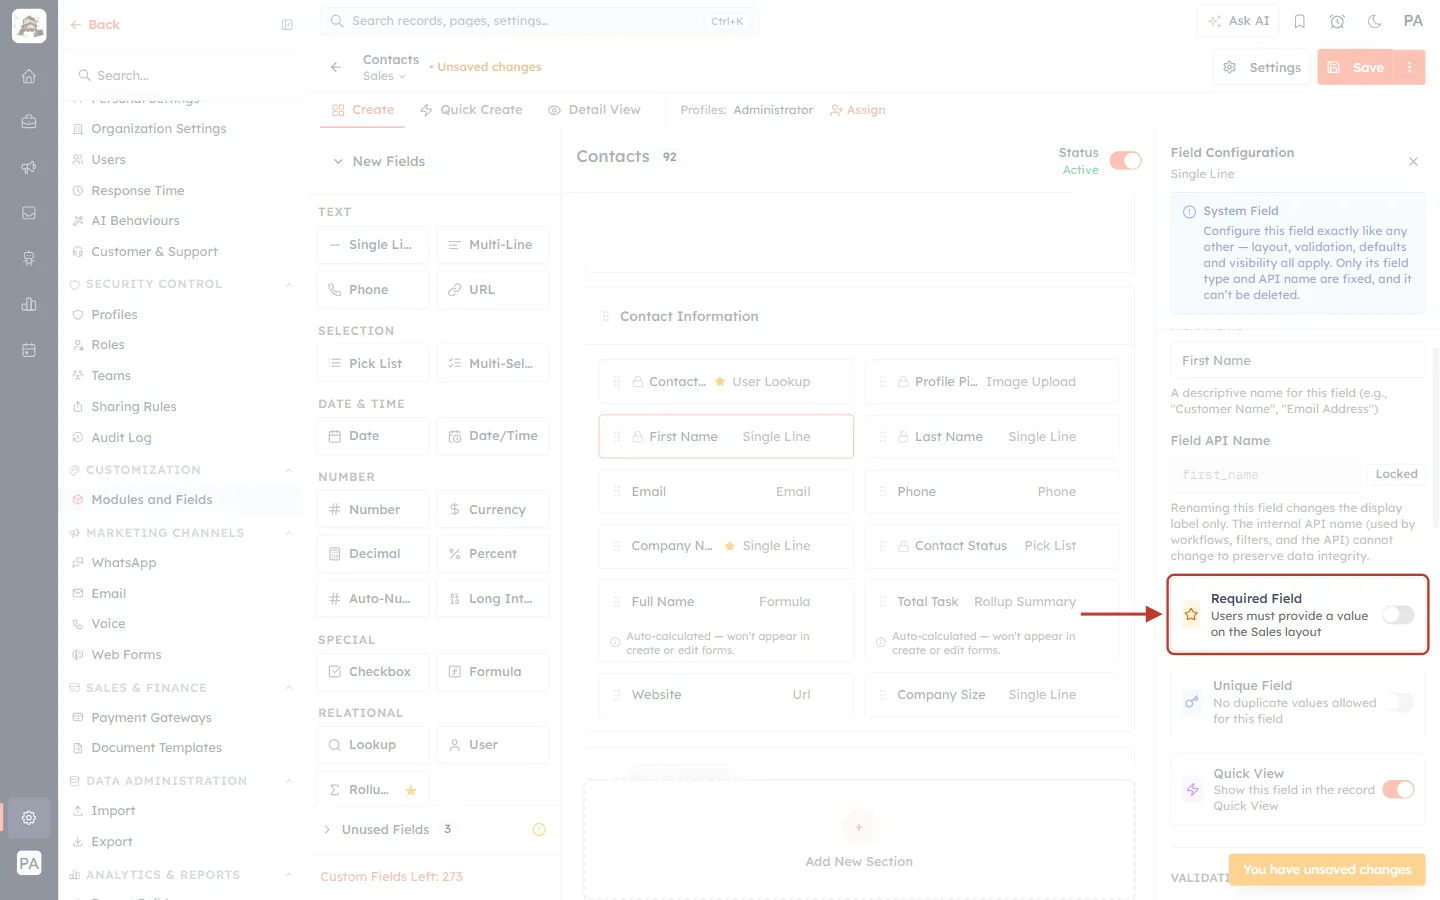Switch to the Quick Create tab
The width and height of the screenshot is (1440, 900).
click(x=471, y=110)
